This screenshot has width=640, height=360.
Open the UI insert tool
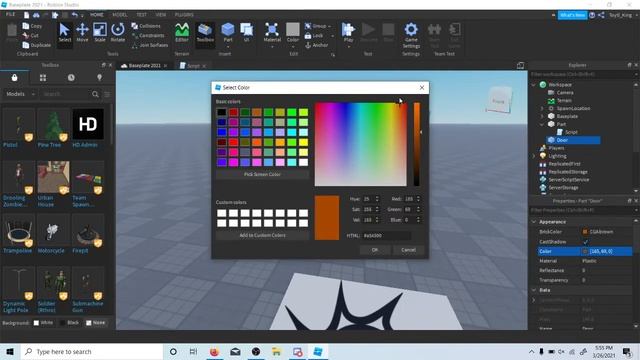tap(247, 32)
